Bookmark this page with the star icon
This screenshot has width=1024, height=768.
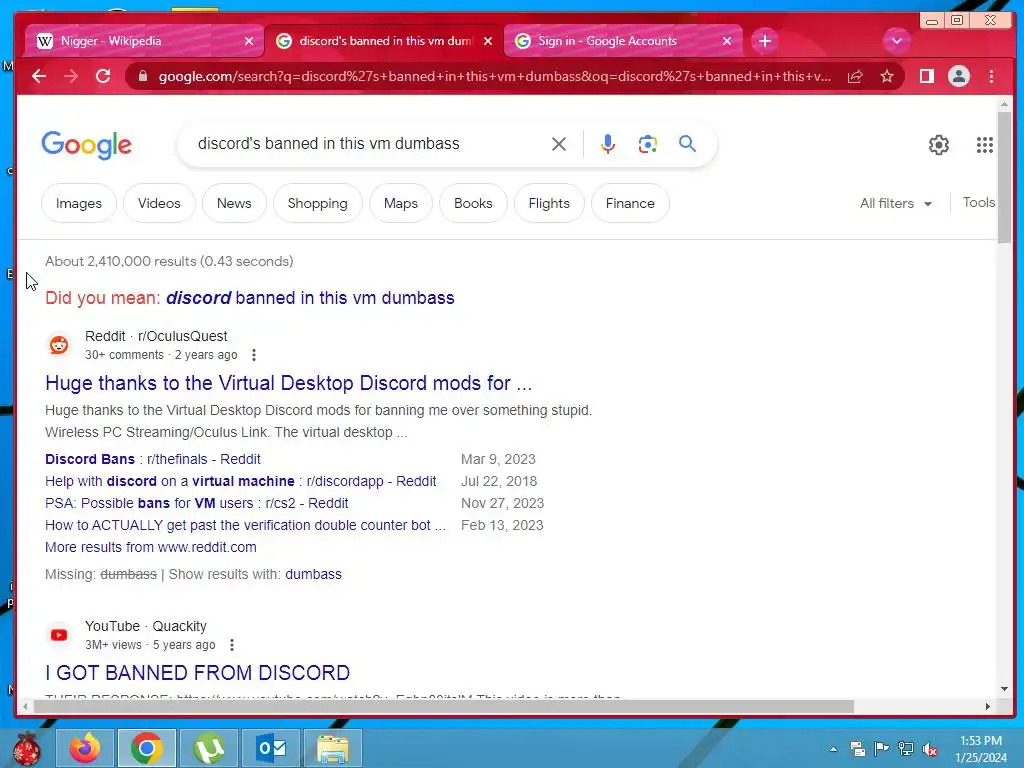click(x=886, y=76)
